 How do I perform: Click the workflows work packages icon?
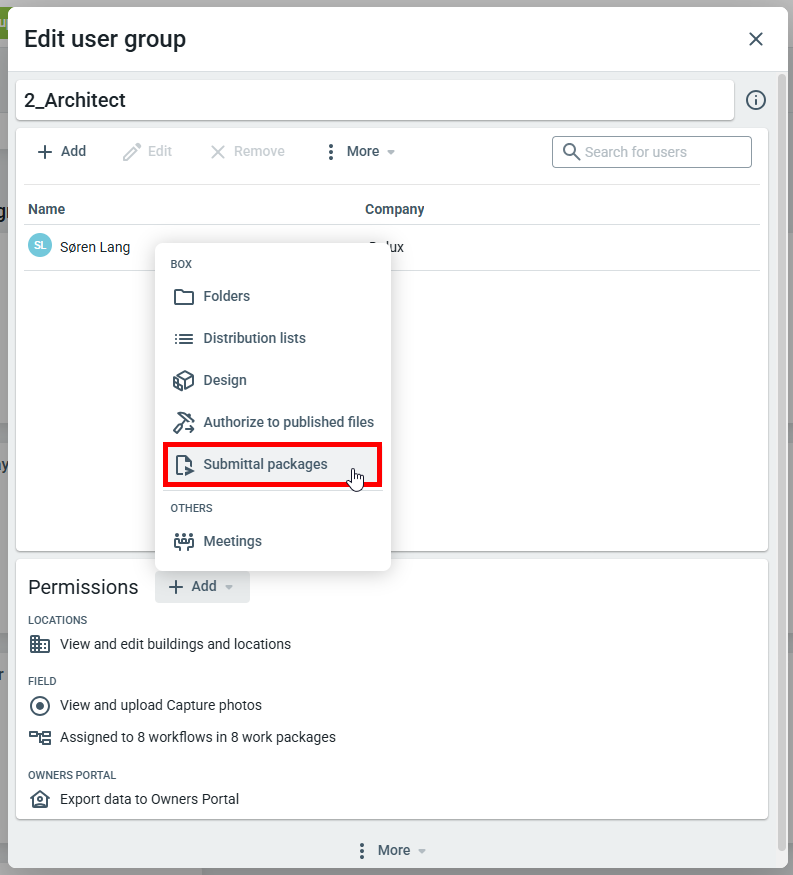coord(40,738)
